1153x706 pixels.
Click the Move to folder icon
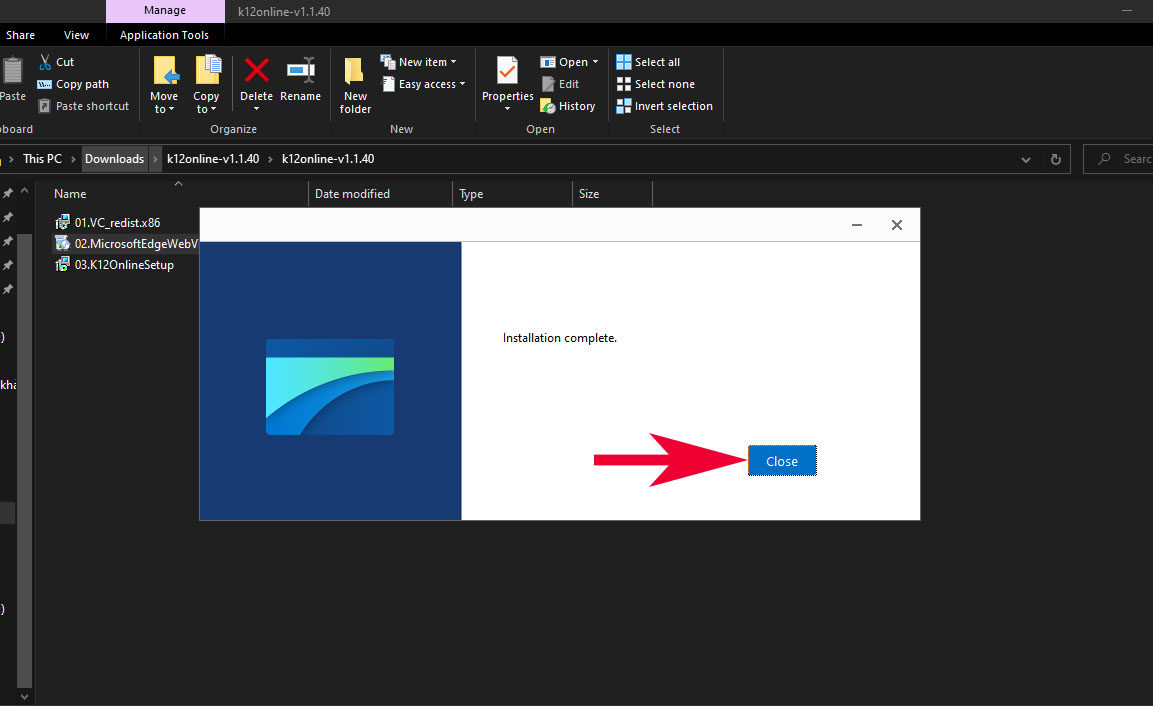164,72
